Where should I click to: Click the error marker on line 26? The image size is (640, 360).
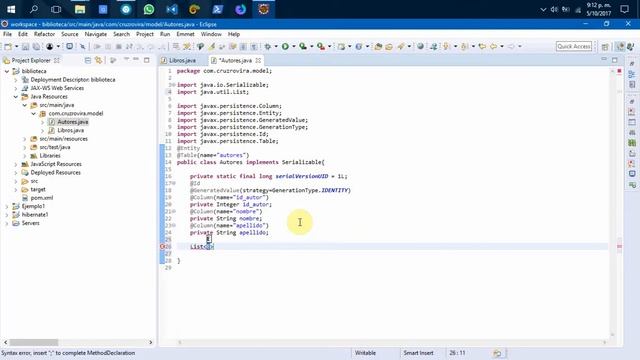coord(162,247)
